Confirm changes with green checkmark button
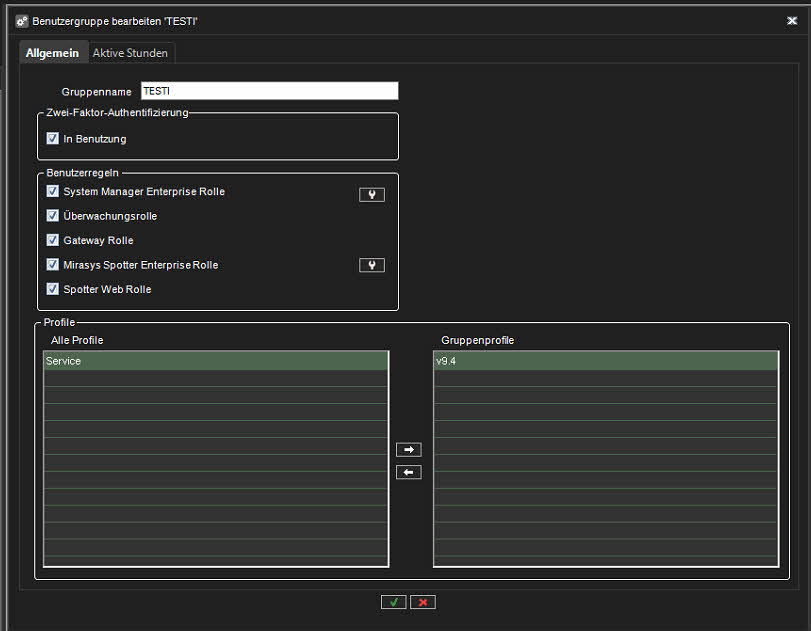811x631 pixels. tap(393, 602)
